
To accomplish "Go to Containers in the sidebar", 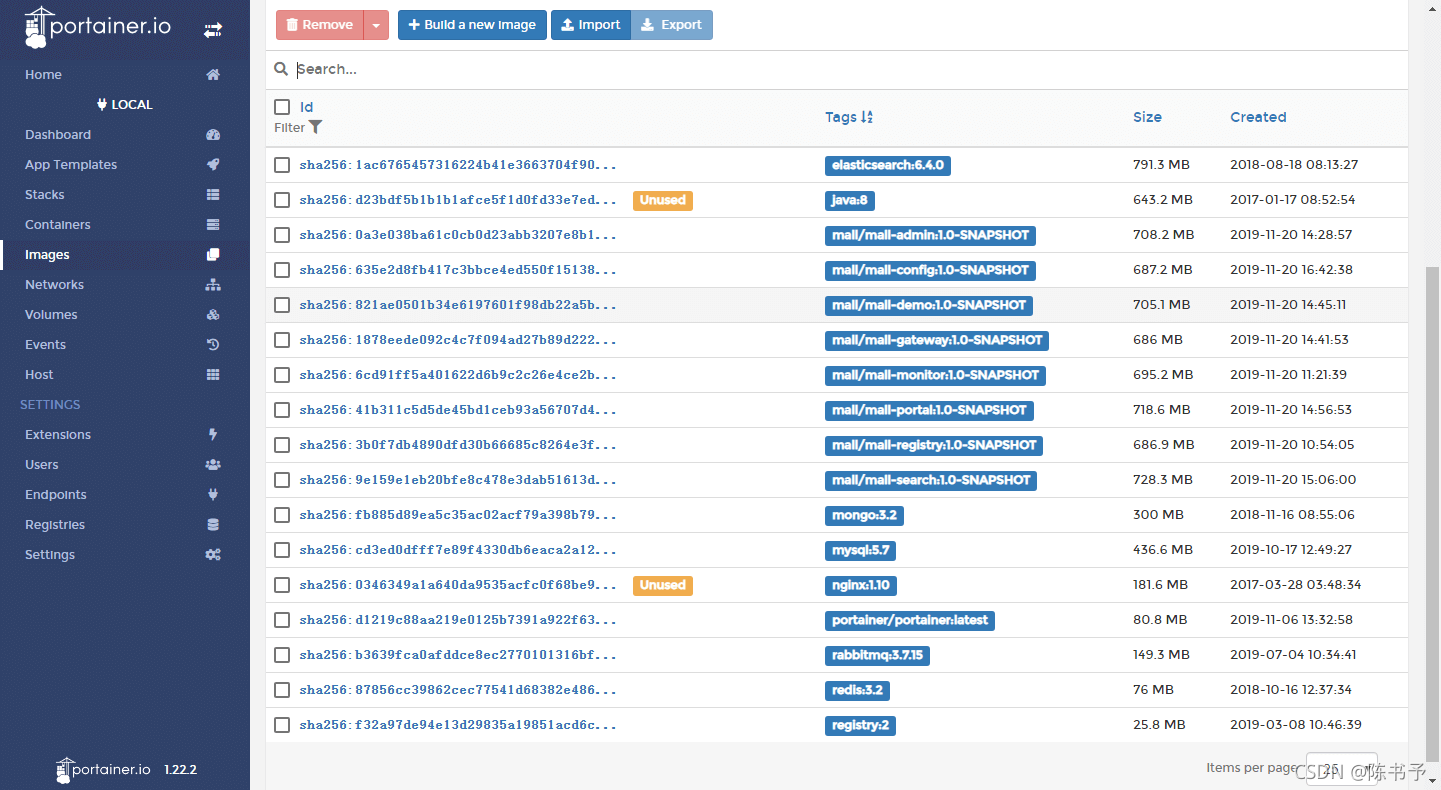I will point(58,225).
